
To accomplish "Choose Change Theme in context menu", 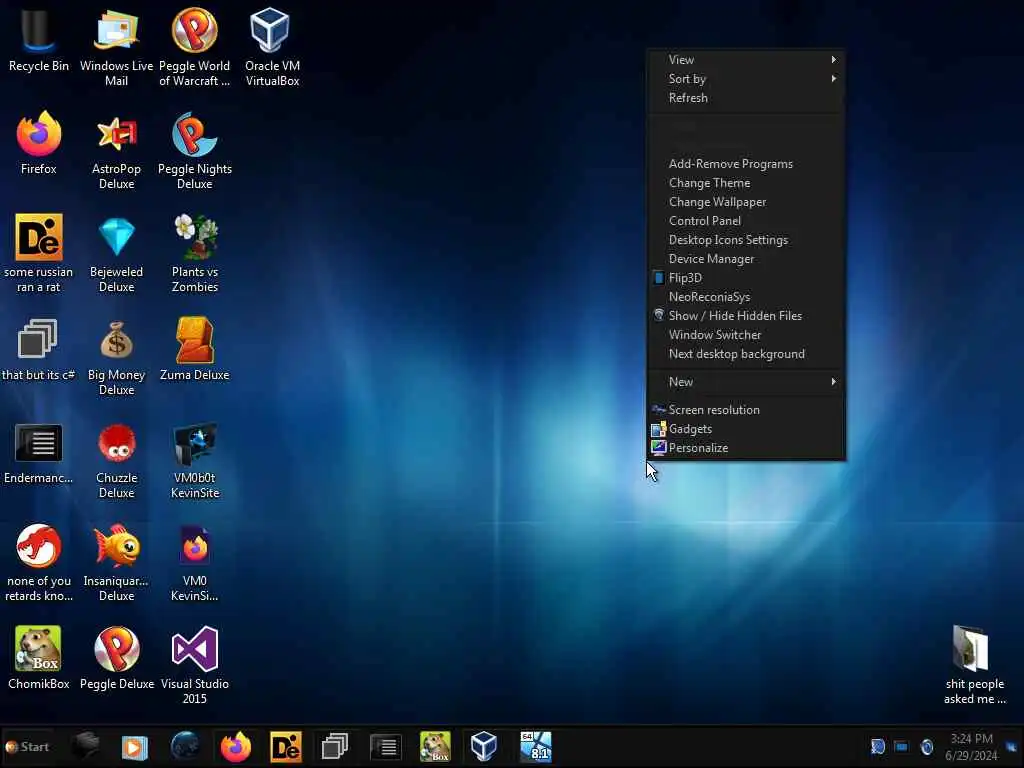I will point(746,183).
